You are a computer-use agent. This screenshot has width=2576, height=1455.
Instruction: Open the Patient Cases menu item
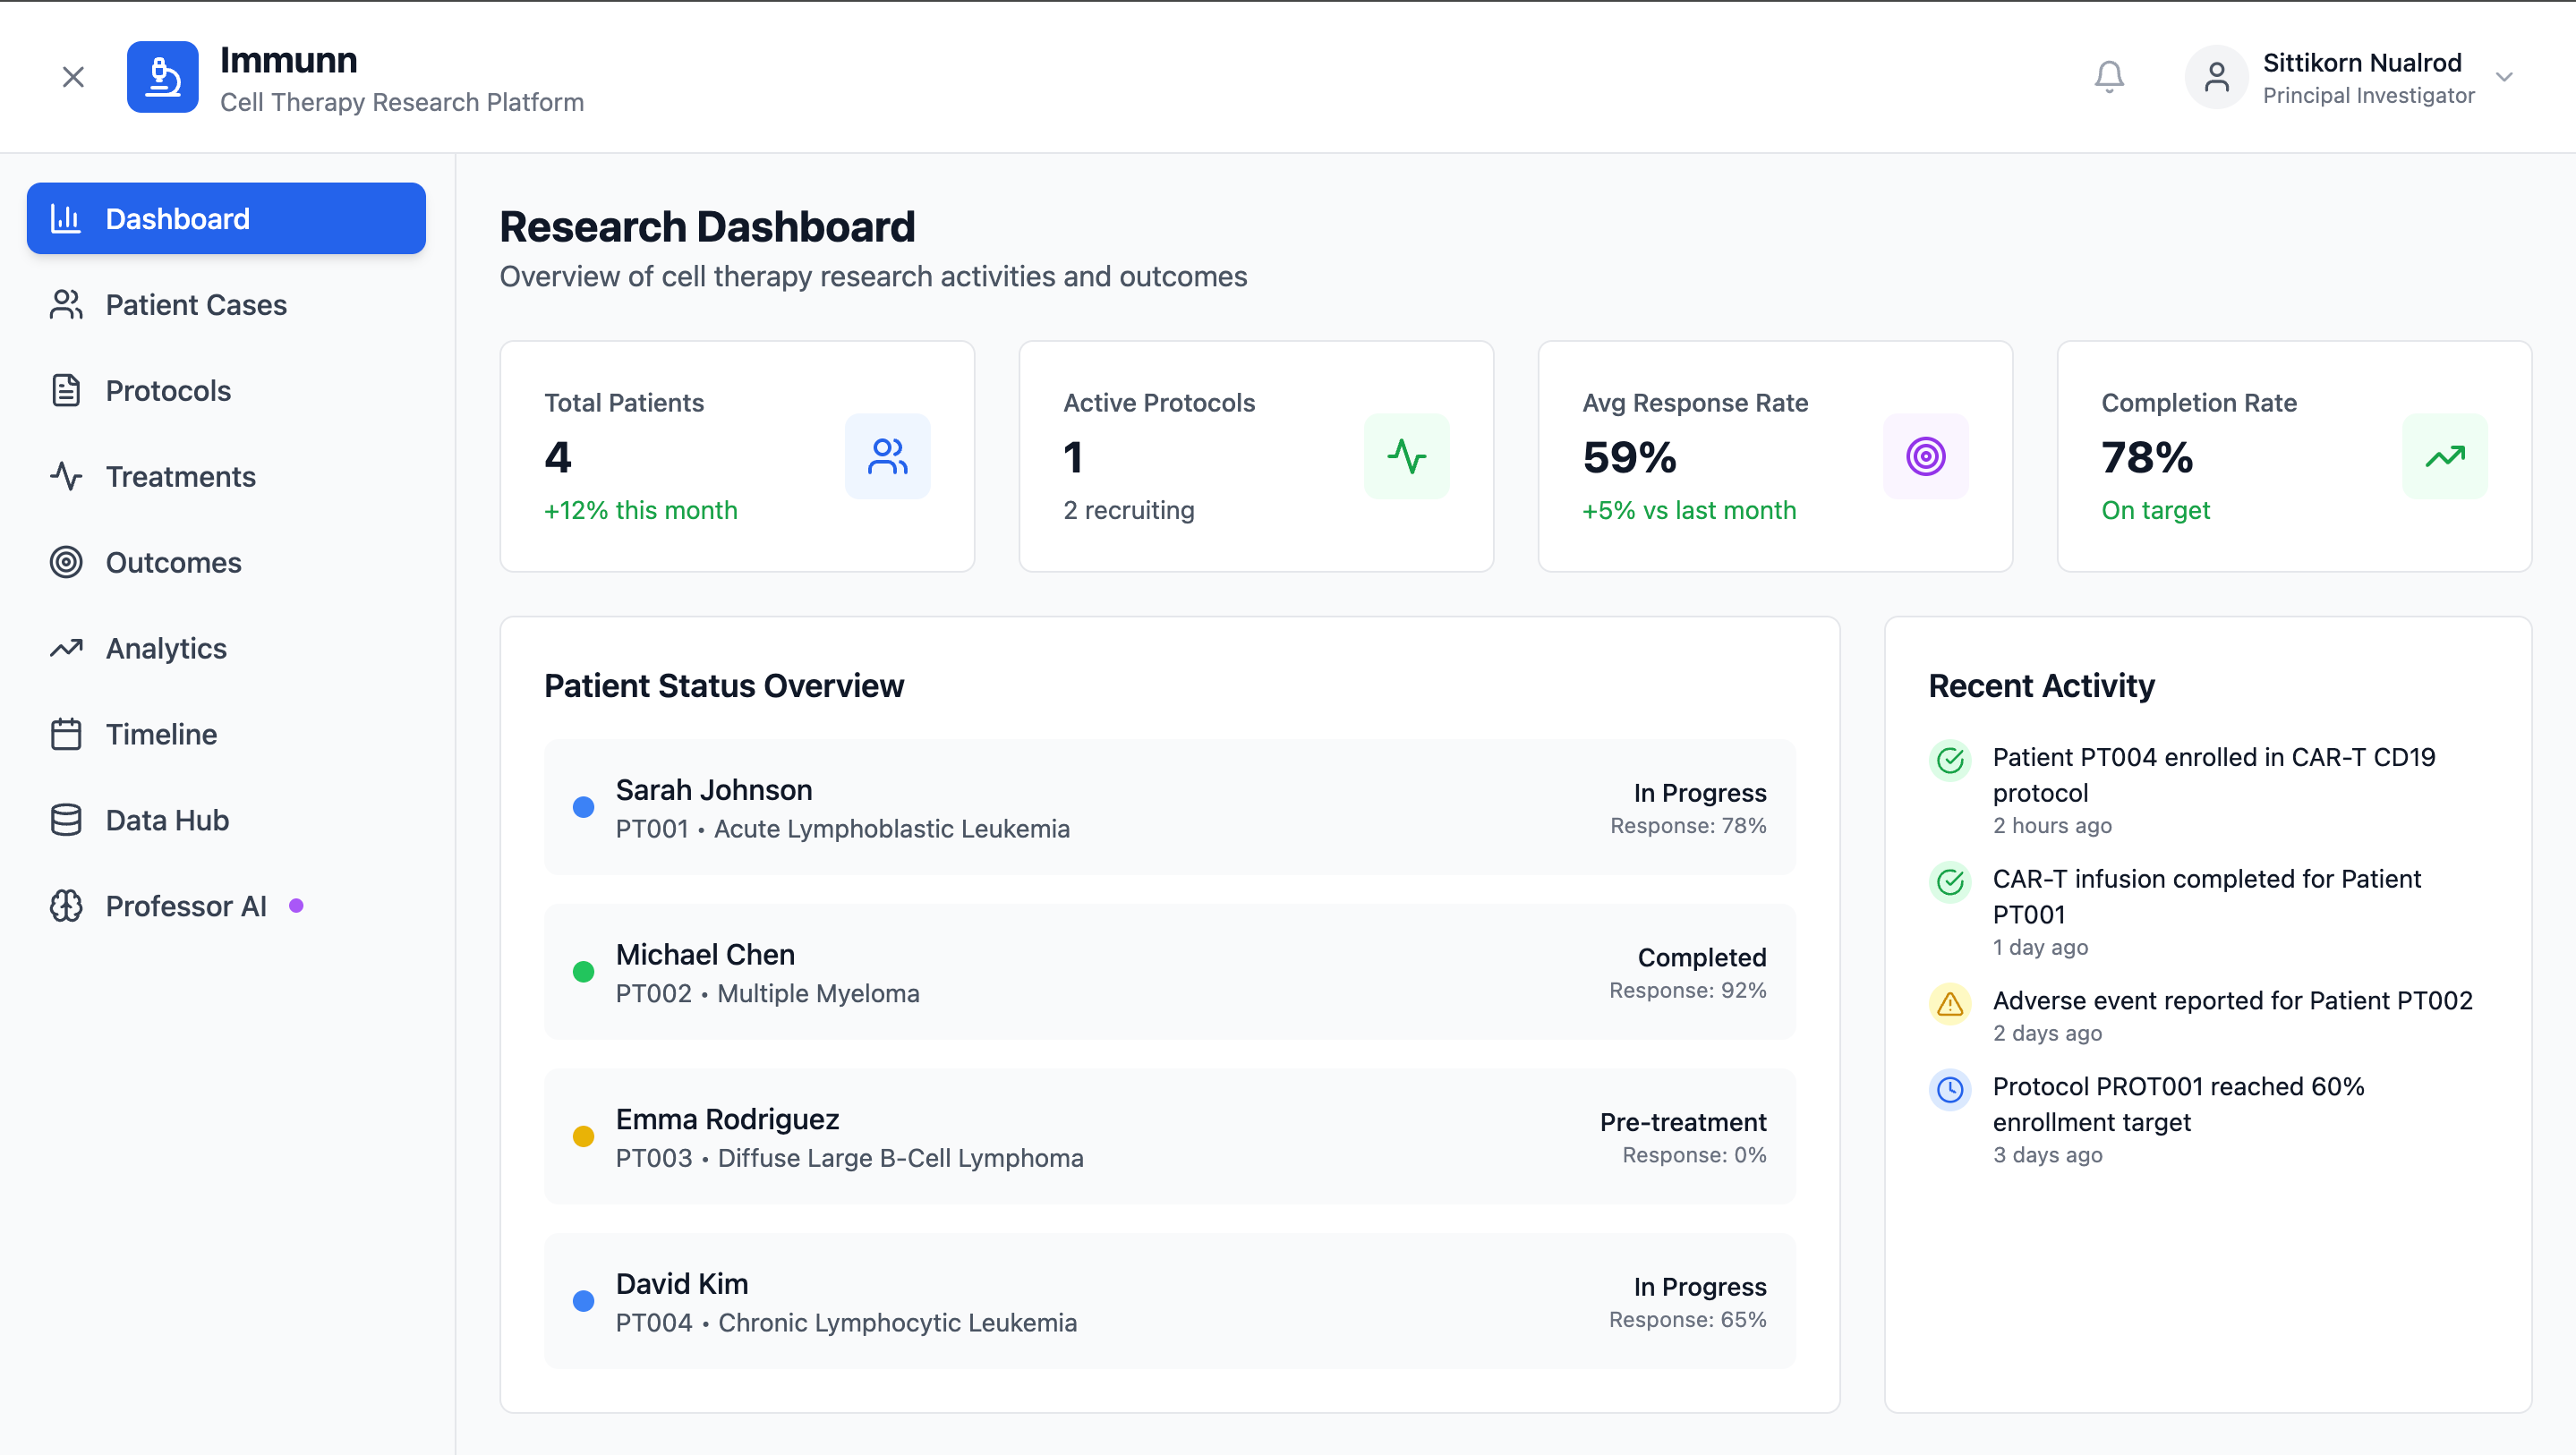click(196, 305)
